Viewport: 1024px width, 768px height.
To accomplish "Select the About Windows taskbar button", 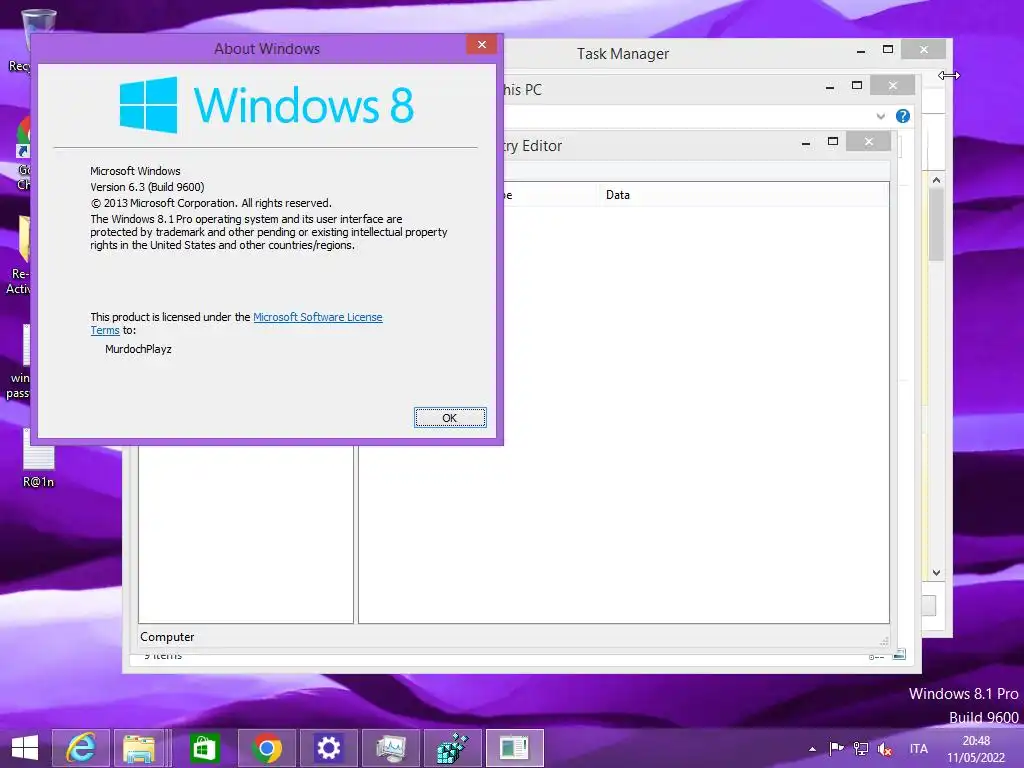I will [515, 748].
